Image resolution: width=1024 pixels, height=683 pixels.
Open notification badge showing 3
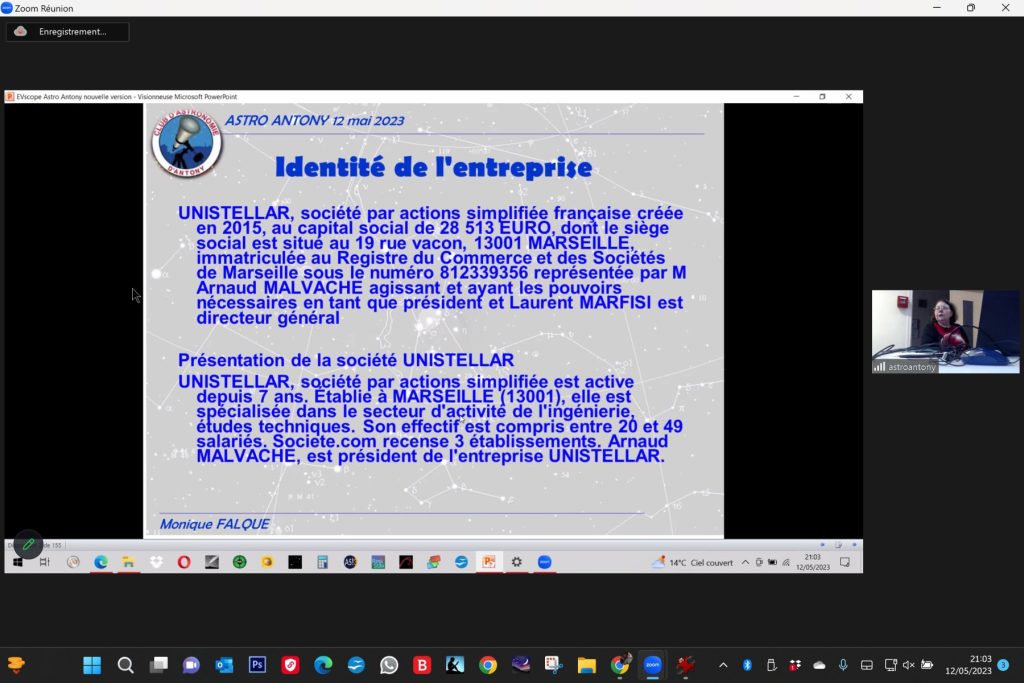pos(1003,665)
